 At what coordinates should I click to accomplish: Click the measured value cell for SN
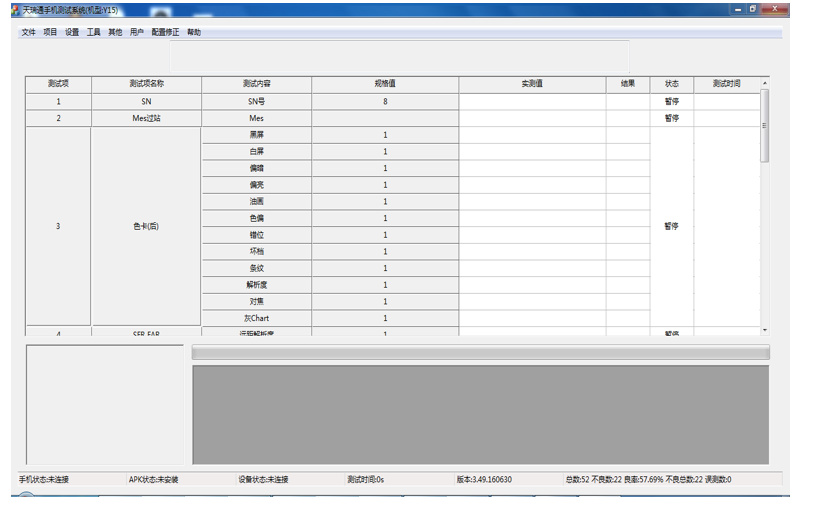(532, 101)
